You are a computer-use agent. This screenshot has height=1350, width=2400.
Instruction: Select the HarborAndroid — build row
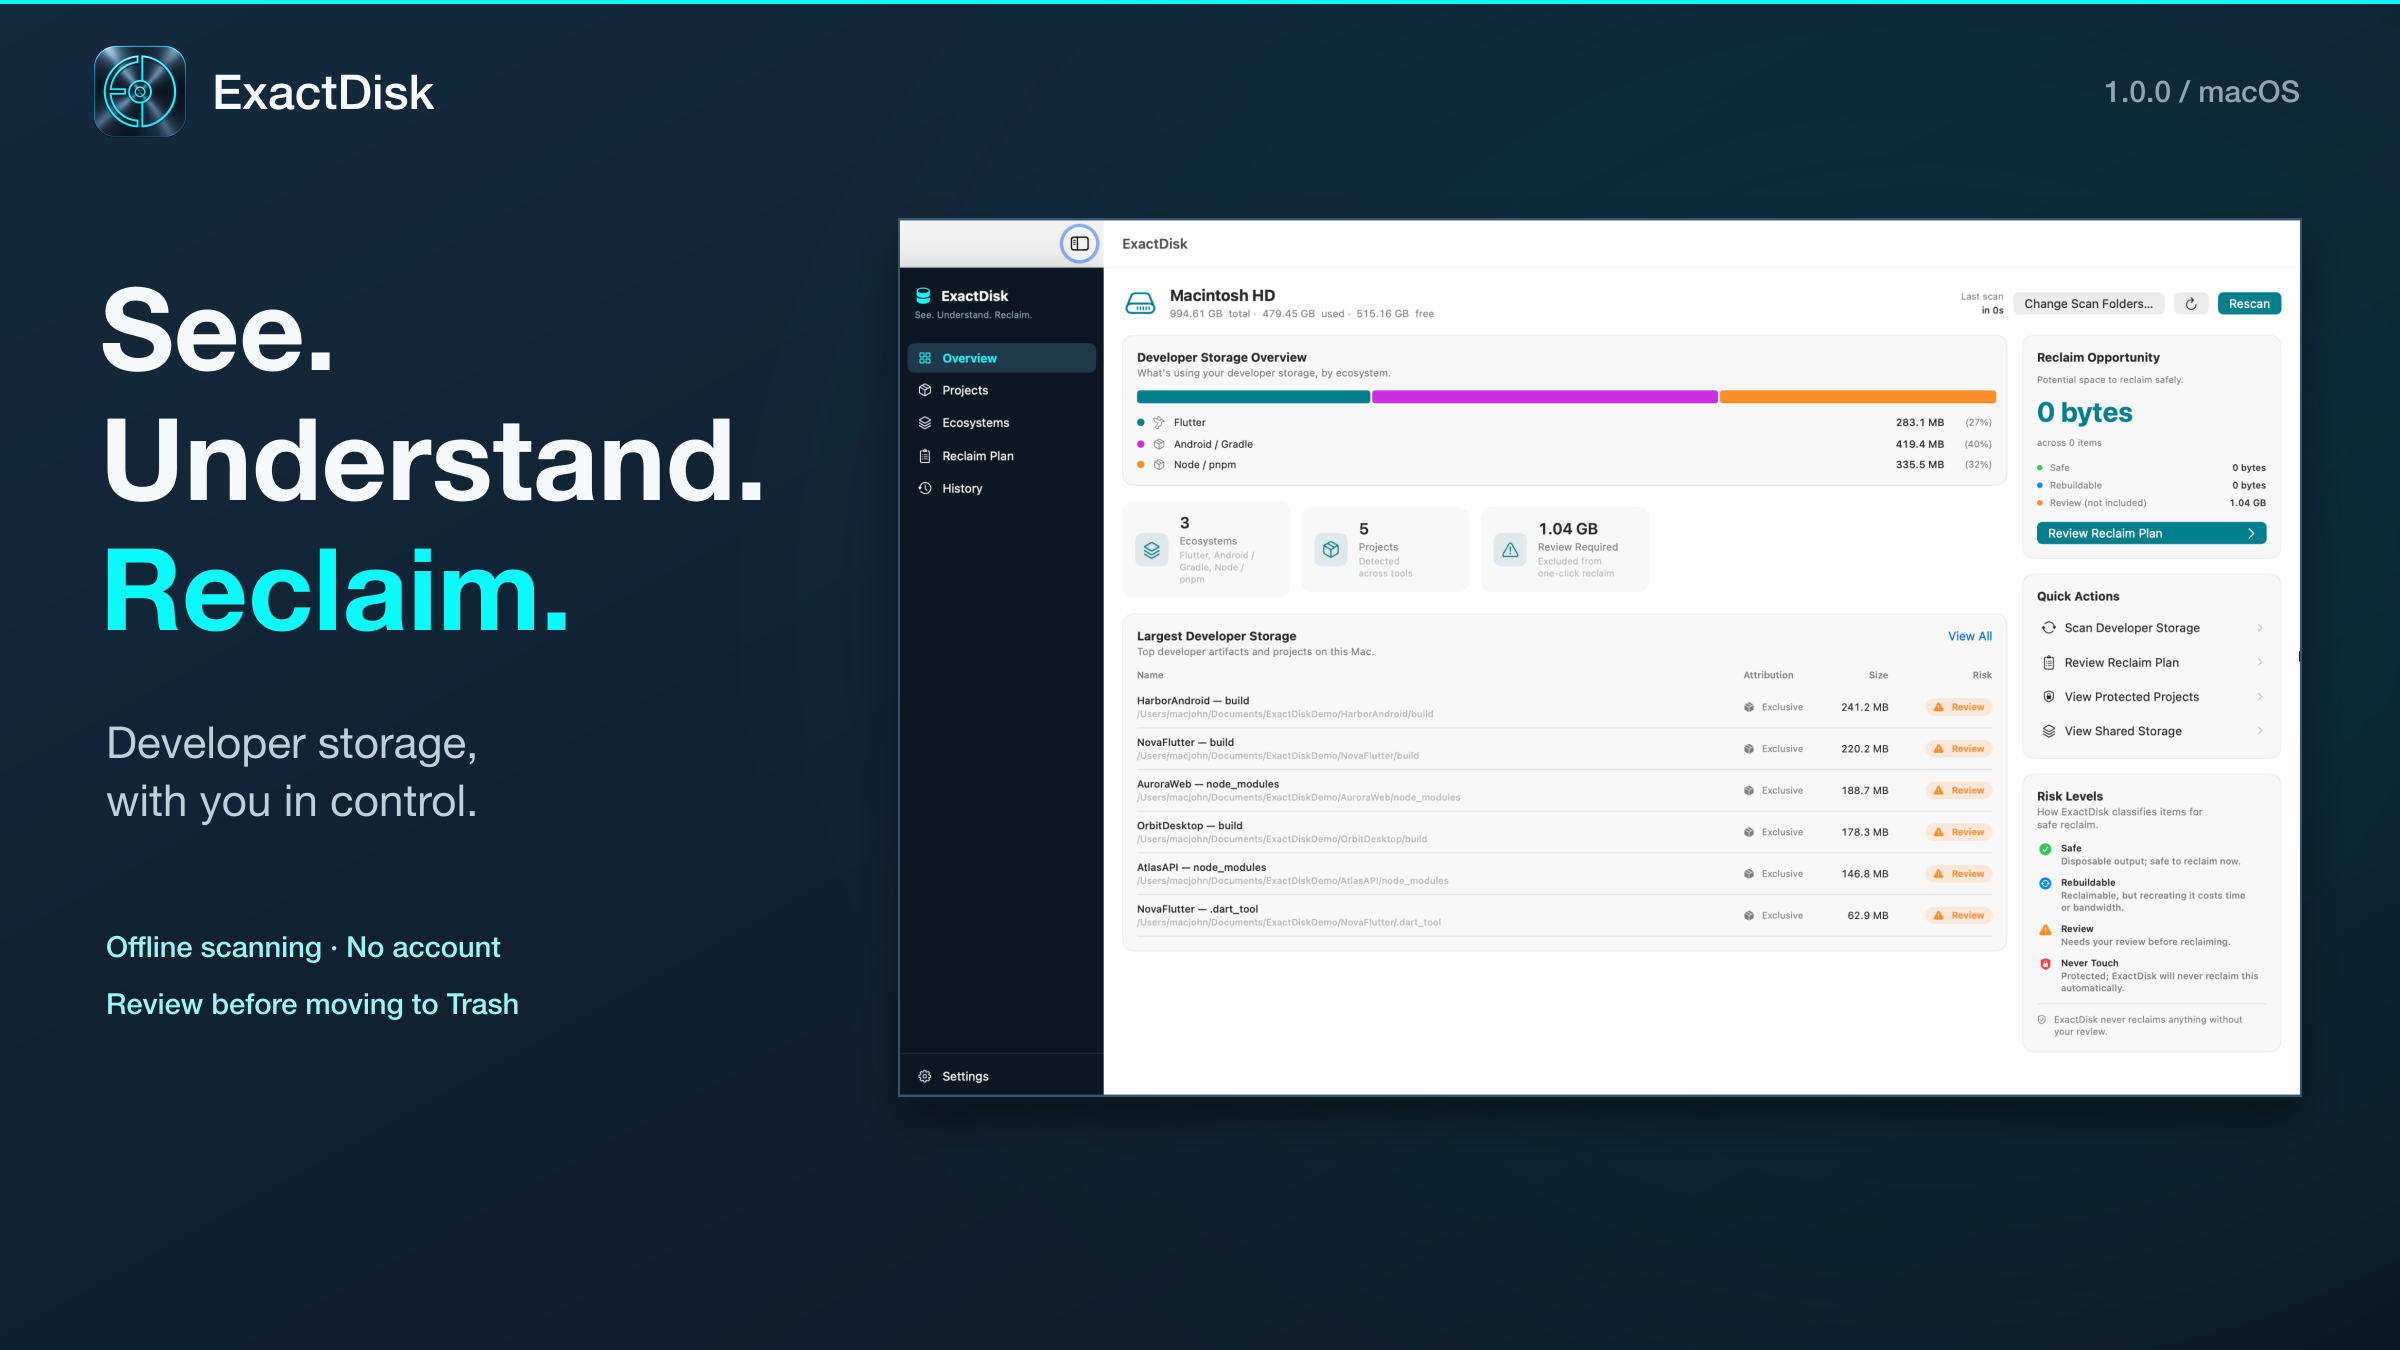(x=1564, y=707)
